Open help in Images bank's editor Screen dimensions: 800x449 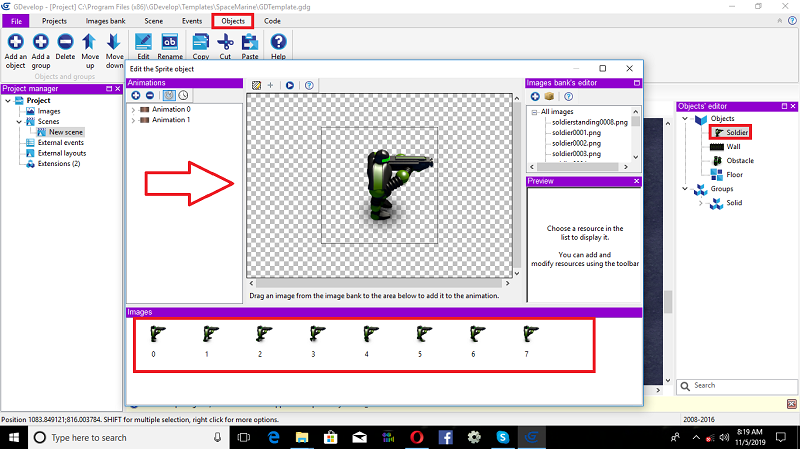[568, 96]
